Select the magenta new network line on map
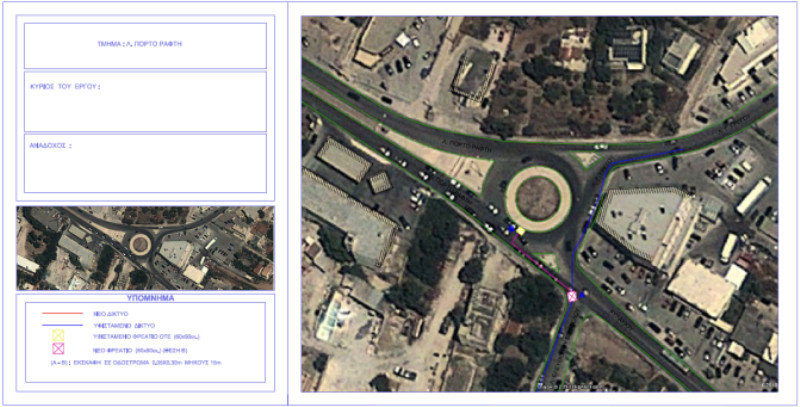 (x=545, y=266)
